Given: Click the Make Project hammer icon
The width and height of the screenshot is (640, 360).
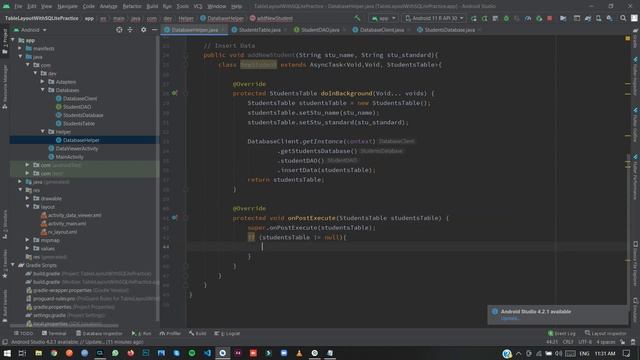Looking at the screenshot, I should click(358, 18).
